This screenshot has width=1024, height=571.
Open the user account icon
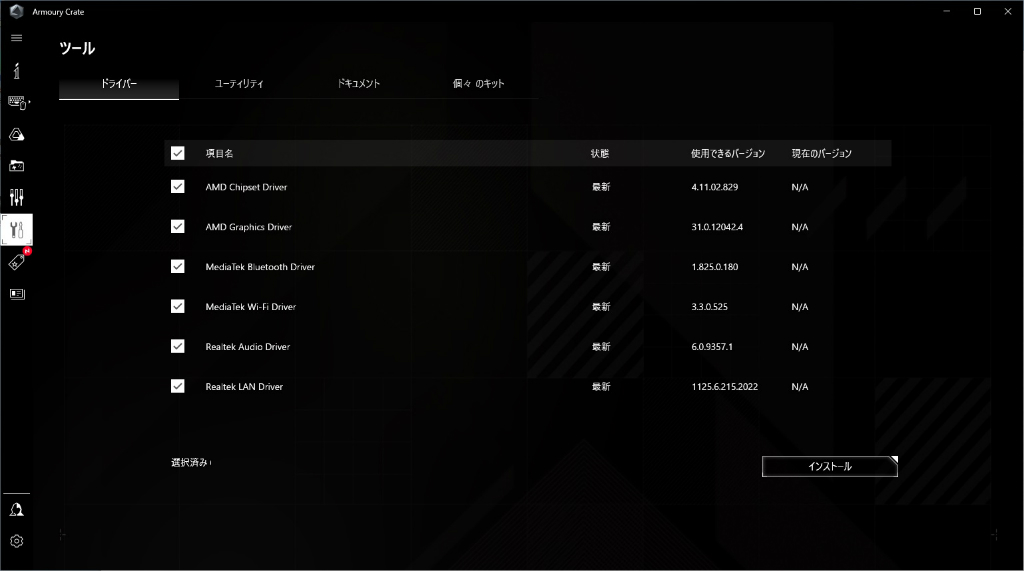pyautogui.click(x=17, y=510)
